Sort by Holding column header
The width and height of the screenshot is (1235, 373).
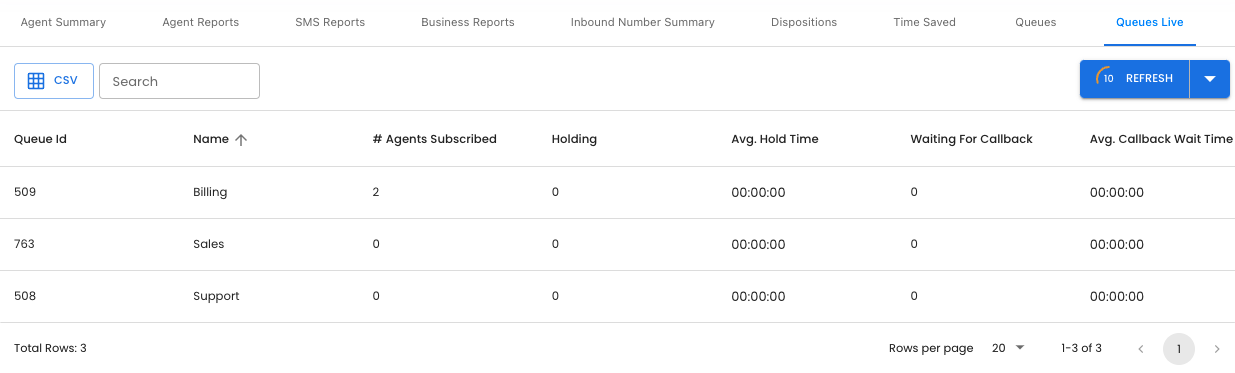tap(574, 139)
